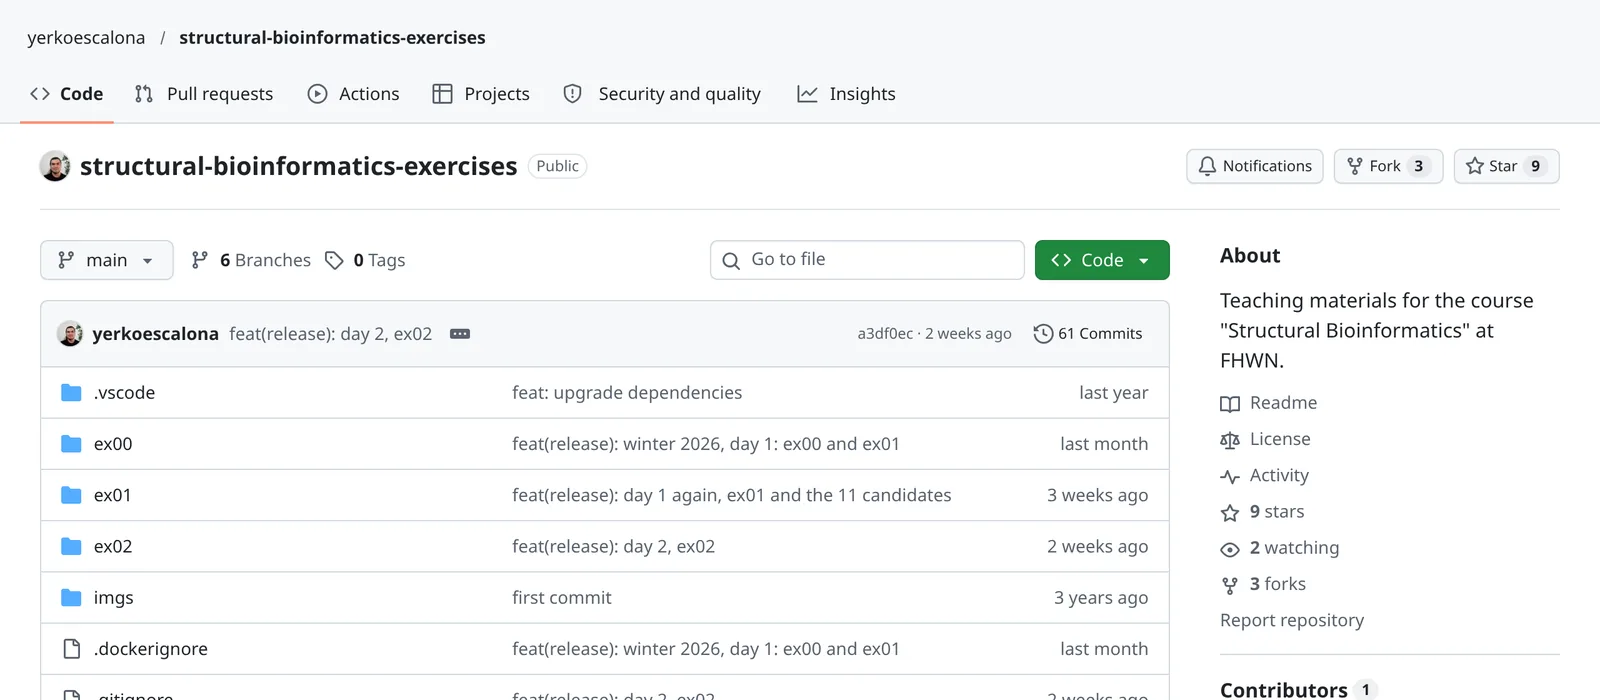The height and width of the screenshot is (700, 1600).
Task: Click the Notifications bell button
Action: [1255, 166]
